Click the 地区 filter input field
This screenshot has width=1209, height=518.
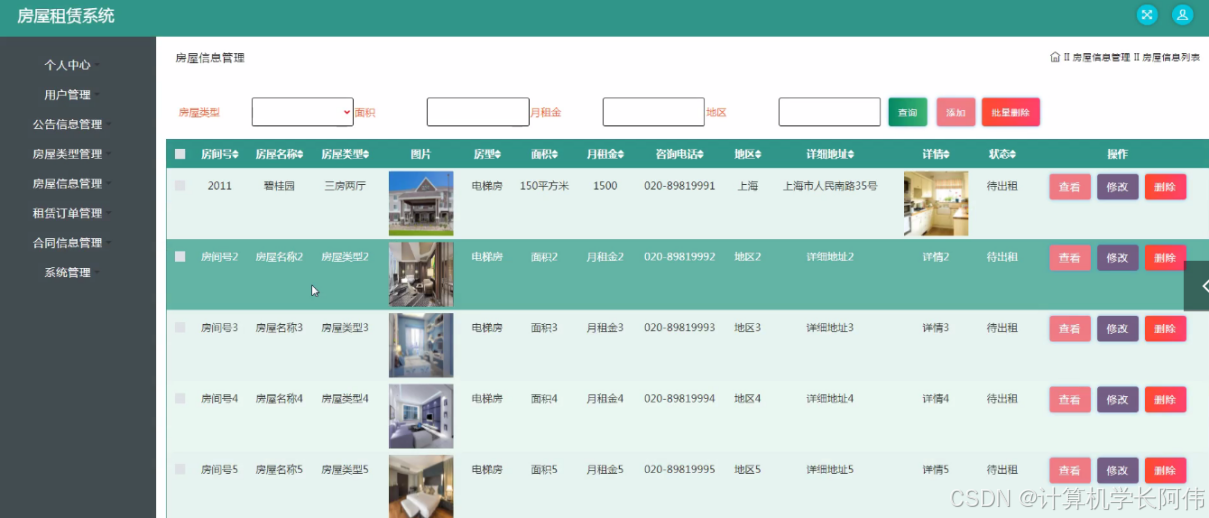tap(830, 112)
